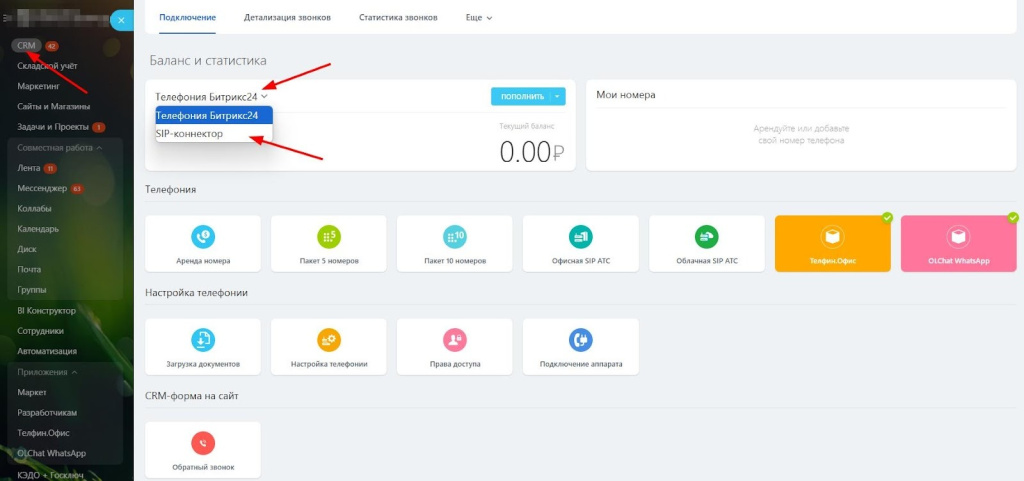Viewport: 1024px width, 481px height.
Task: Open CRM in the left sidebar
Action: click(27, 46)
